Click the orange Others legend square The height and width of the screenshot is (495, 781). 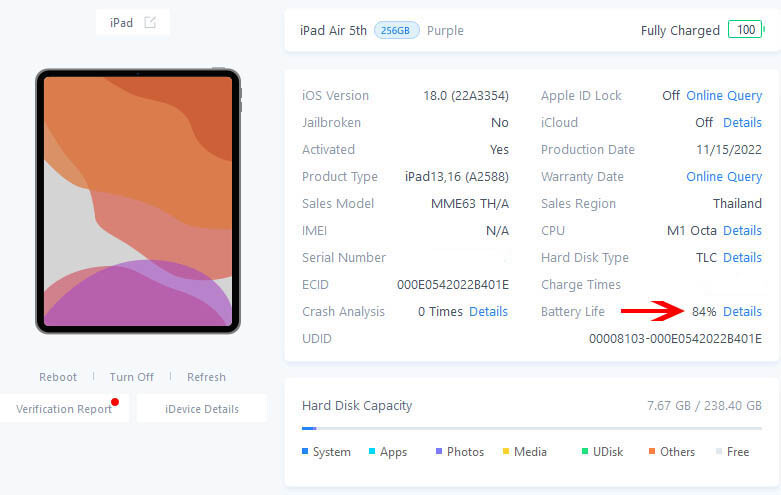click(x=651, y=451)
